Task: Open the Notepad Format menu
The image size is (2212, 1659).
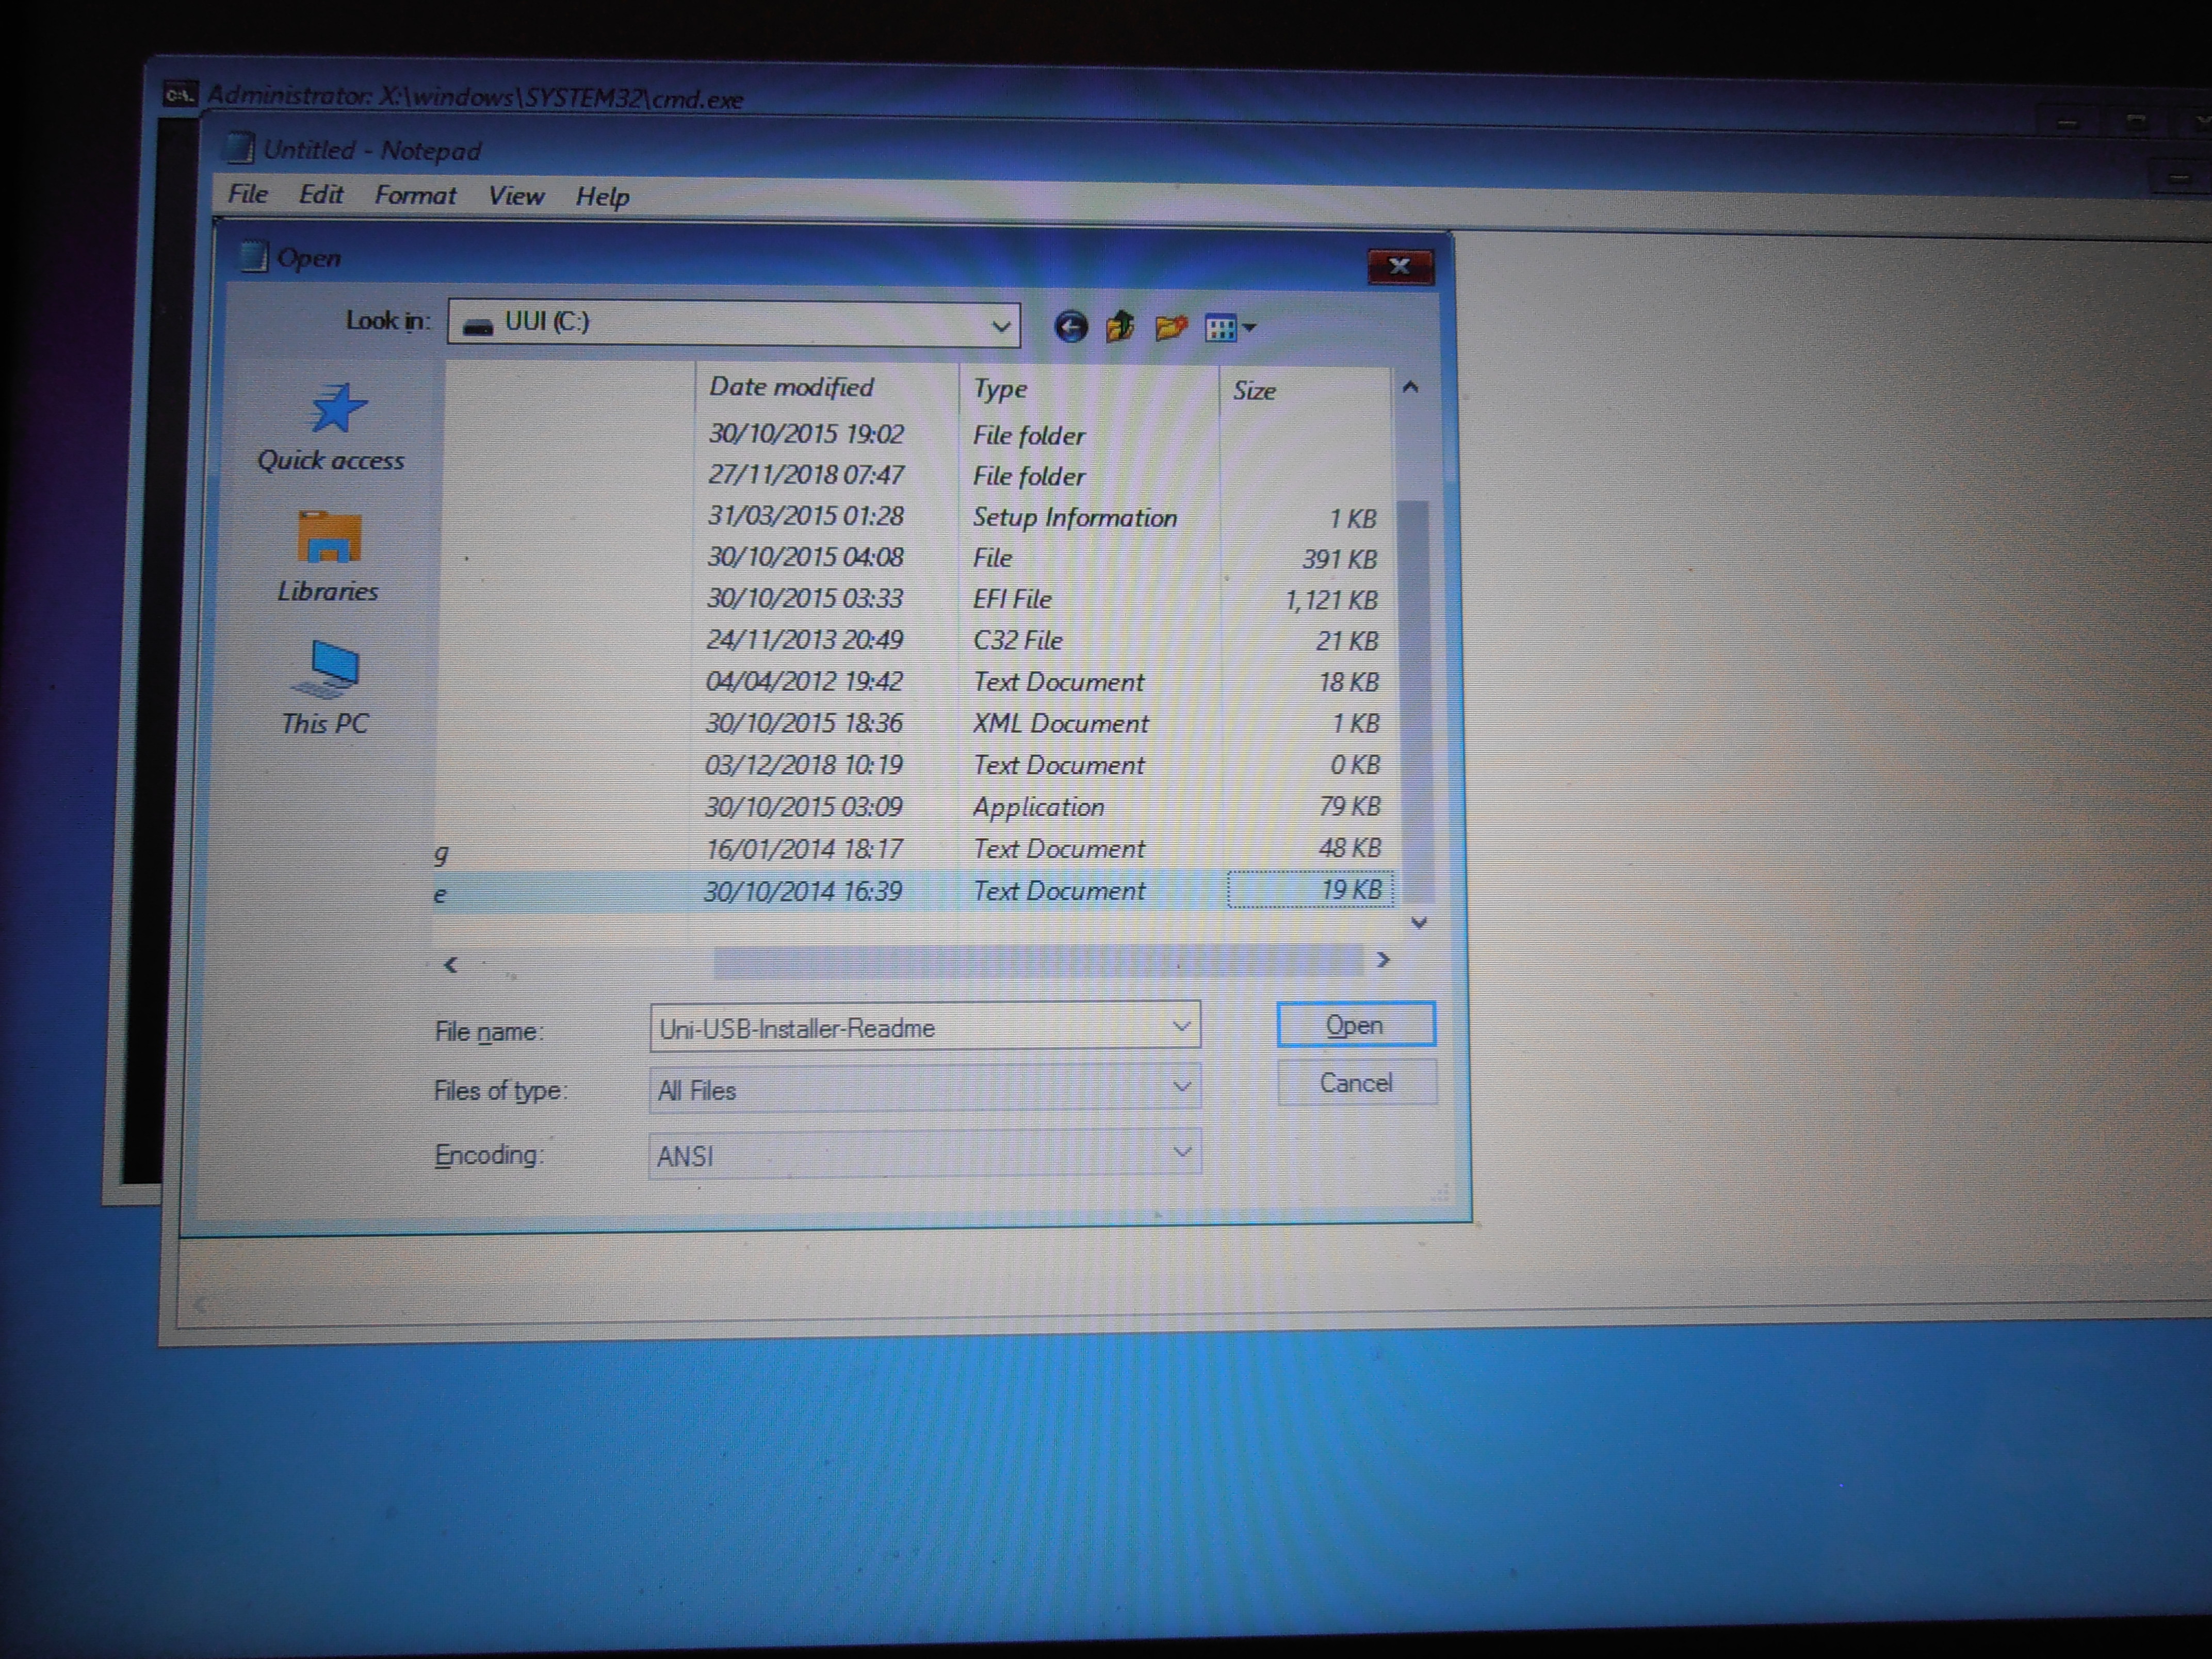Action: (415, 195)
